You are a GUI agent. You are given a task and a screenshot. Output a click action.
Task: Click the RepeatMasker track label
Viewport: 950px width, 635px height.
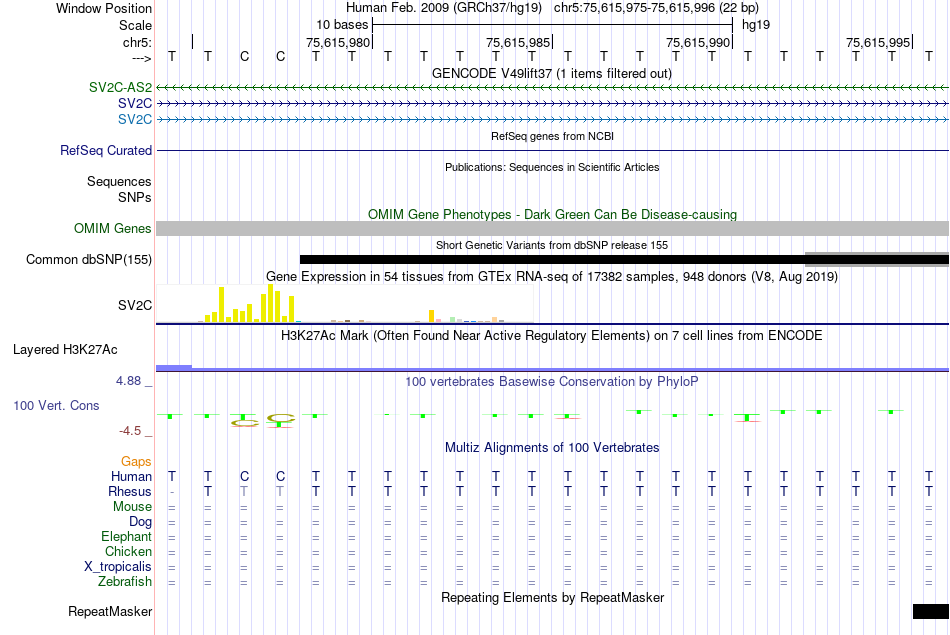(110, 611)
